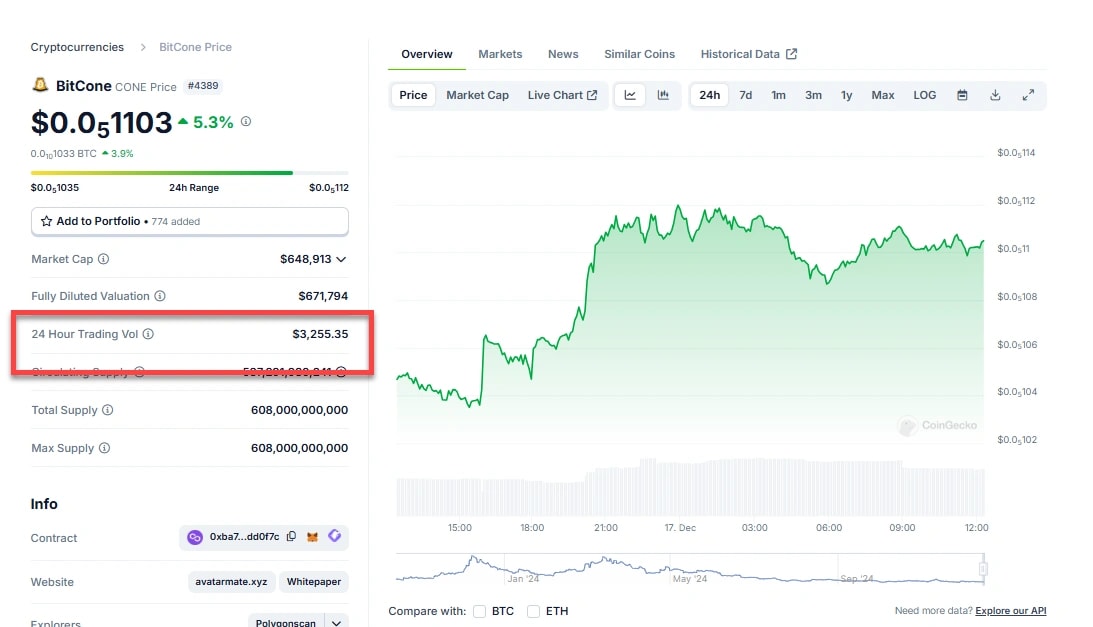Toggle LOG scale on the chart
Image resolution: width=1093 pixels, height=627 pixels.
pyautogui.click(x=925, y=95)
